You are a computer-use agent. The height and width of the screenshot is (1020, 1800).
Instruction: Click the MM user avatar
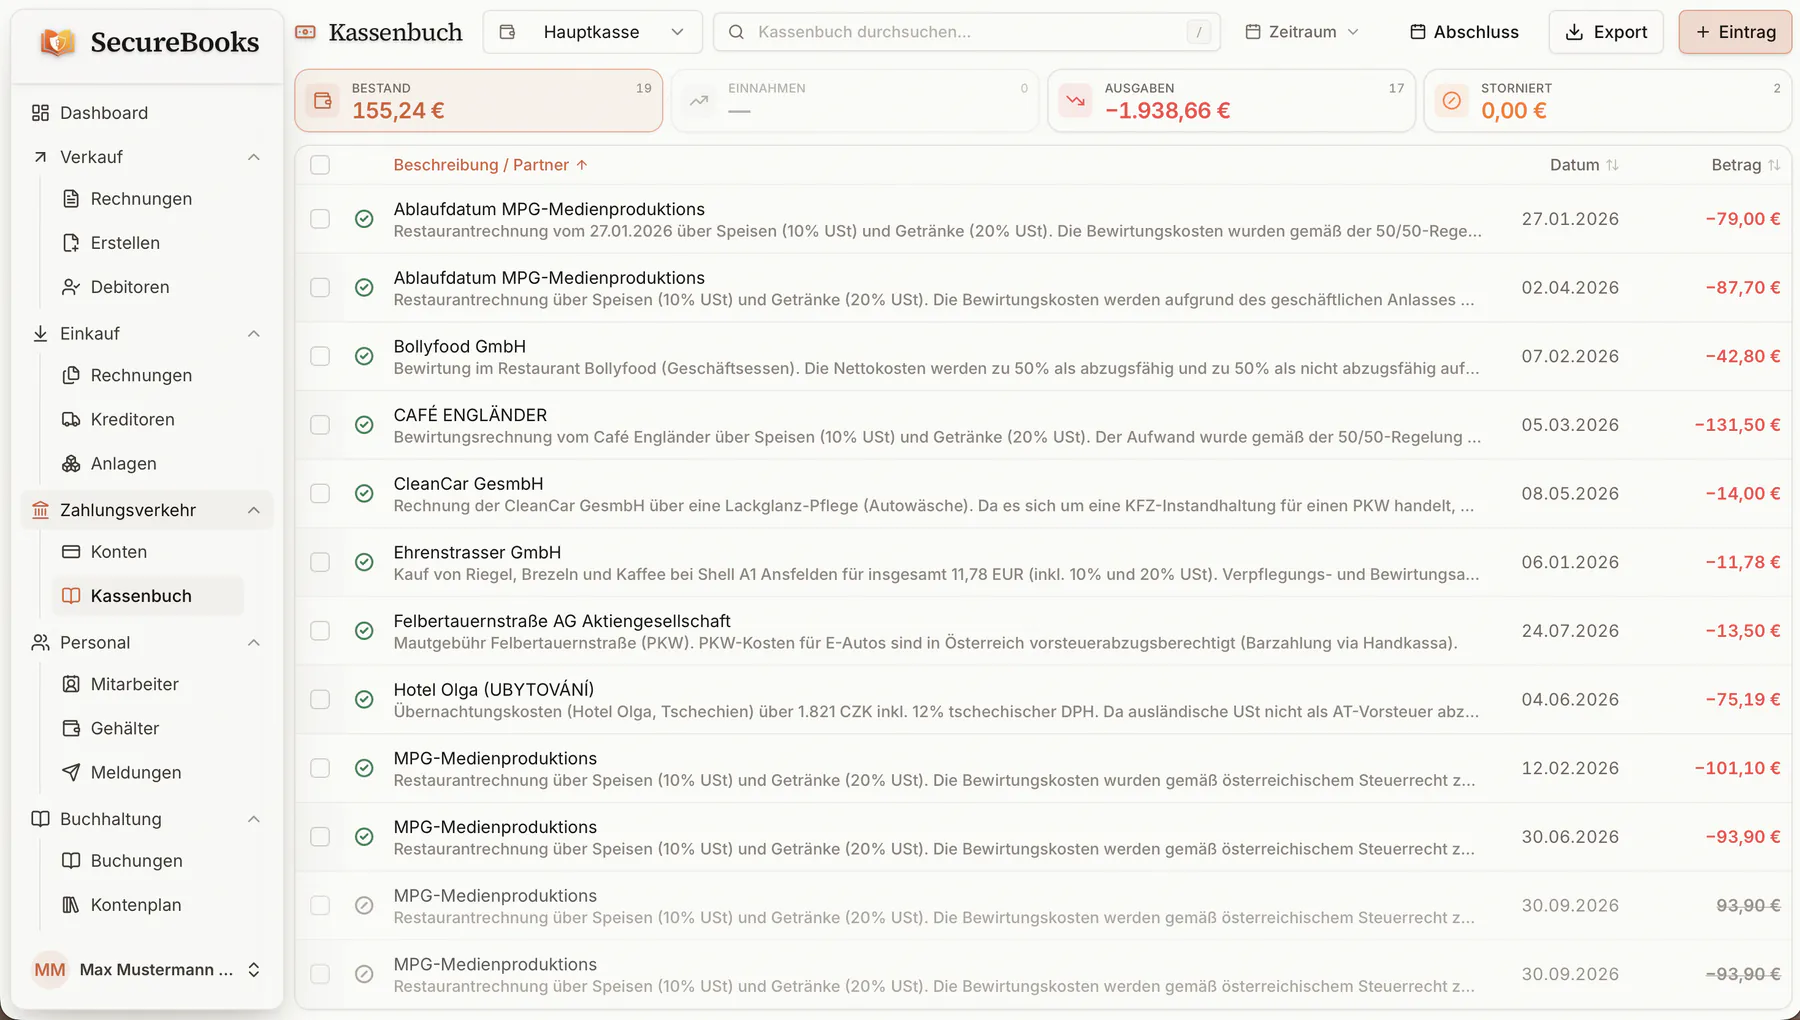[50, 970]
